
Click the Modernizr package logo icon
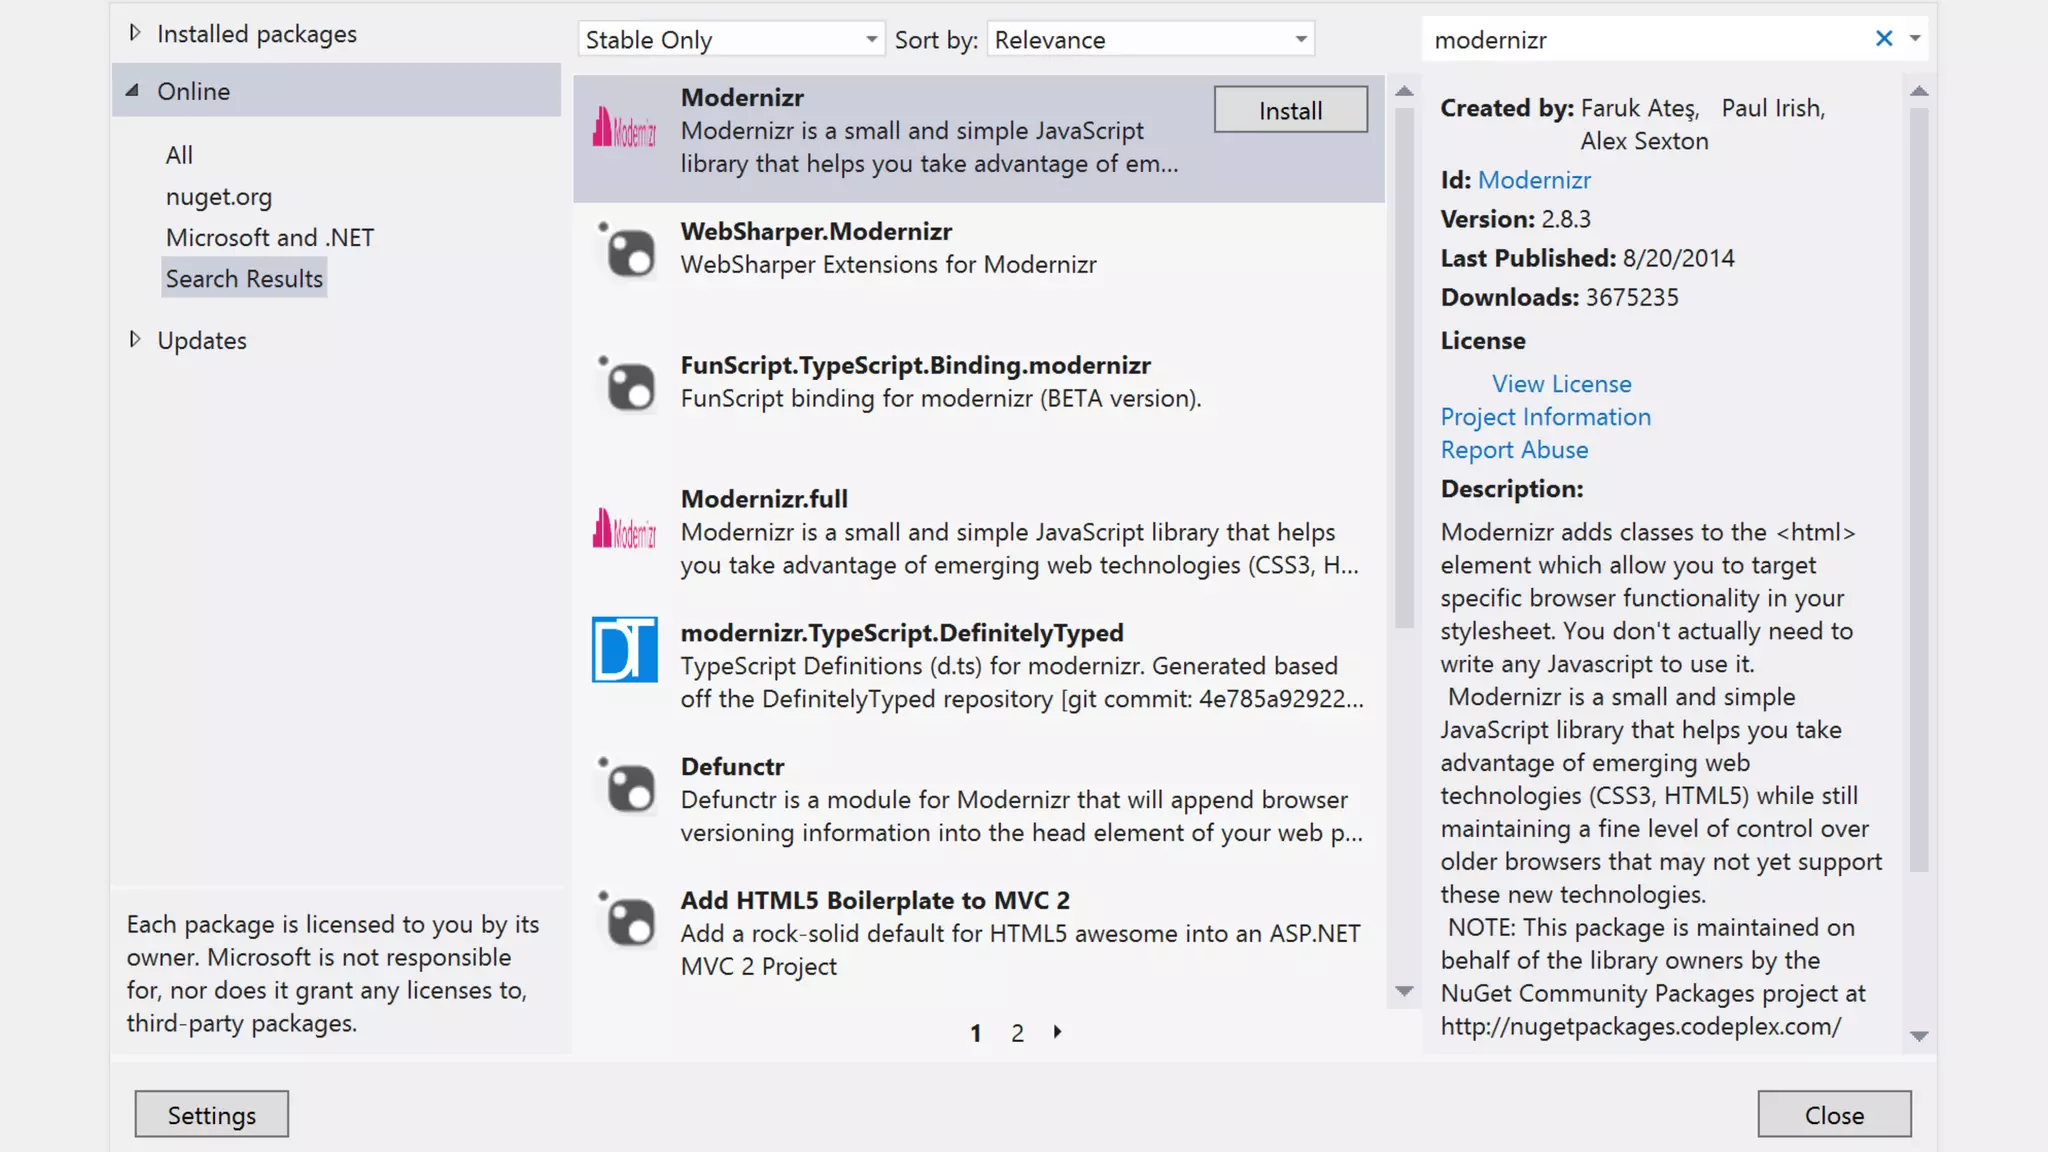[x=624, y=128]
